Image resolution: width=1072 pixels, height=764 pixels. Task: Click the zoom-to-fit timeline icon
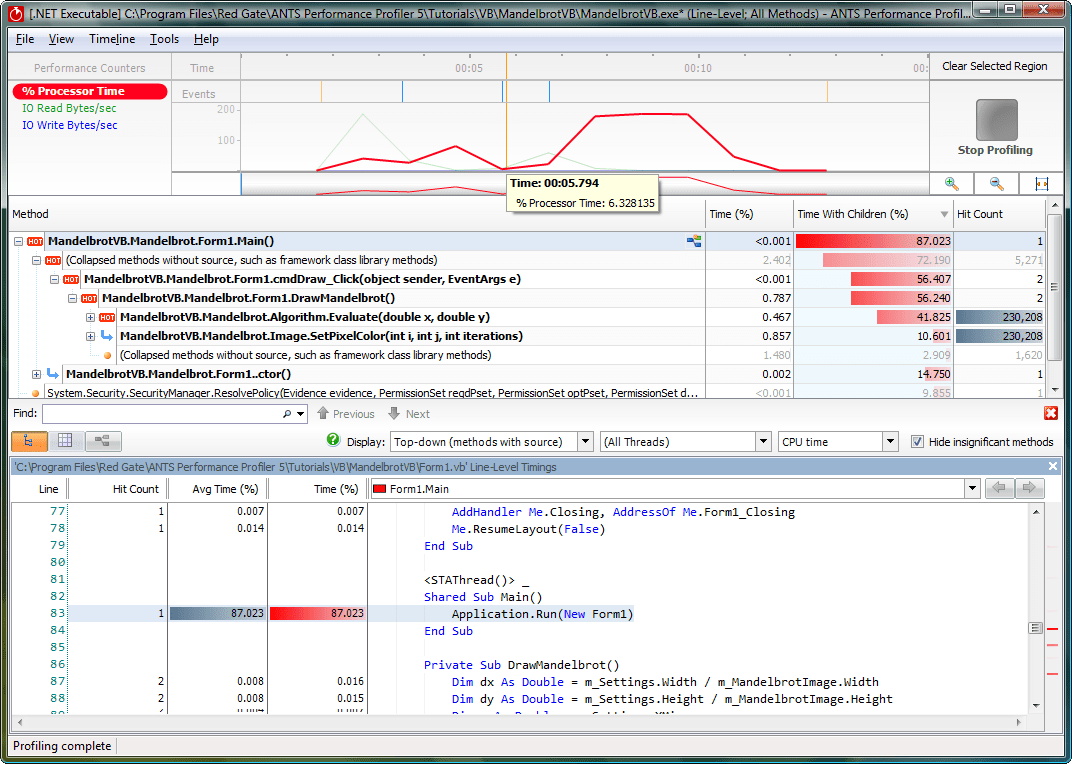[x=1041, y=184]
